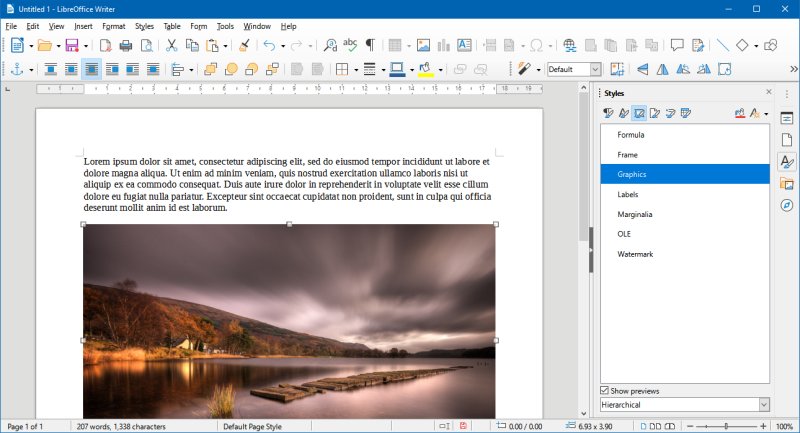This screenshot has width=800, height=433.
Task: Toggle formatting marks with the pilcrow icon
Action: (x=371, y=45)
